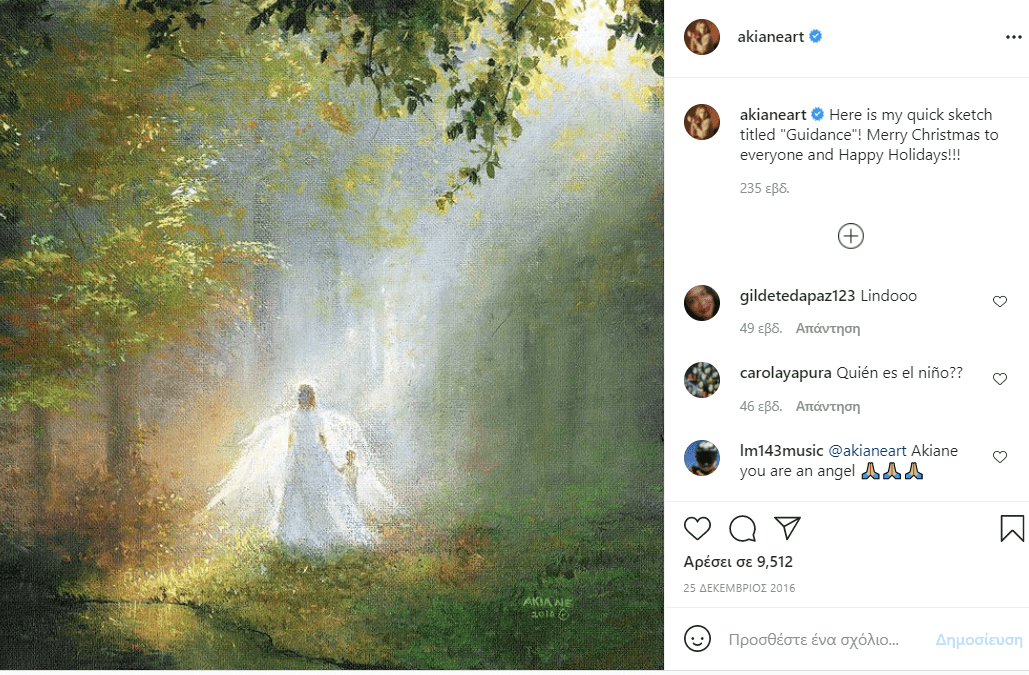Click the heart icon to like the post
This screenshot has width=1029, height=675.
pyautogui.click(x=699, y=527)
